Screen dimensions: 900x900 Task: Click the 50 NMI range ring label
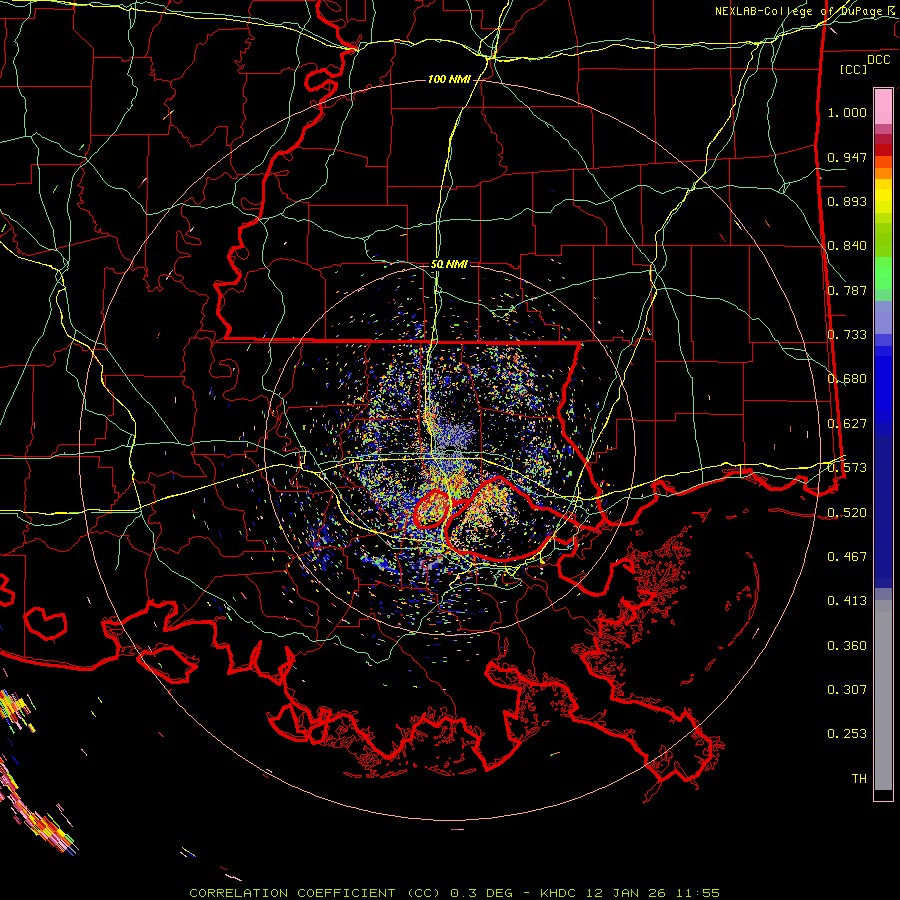[x=449, y=264]
